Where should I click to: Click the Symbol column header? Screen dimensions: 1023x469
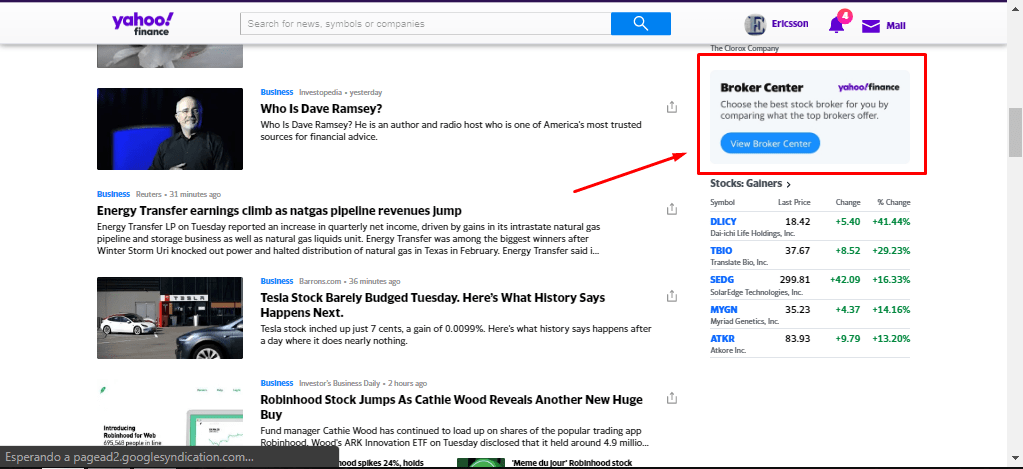coord(722,202)
